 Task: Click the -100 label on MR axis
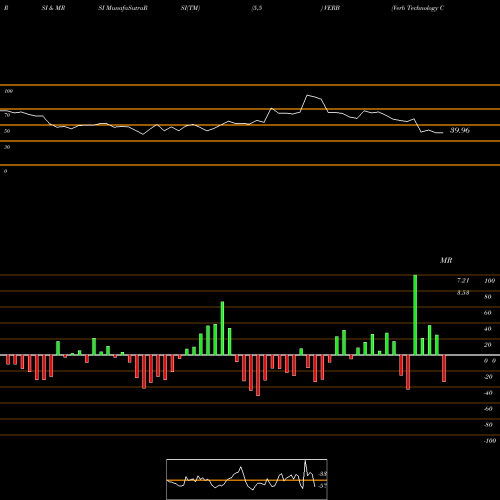pyautogui.click(x=490, y=440)
